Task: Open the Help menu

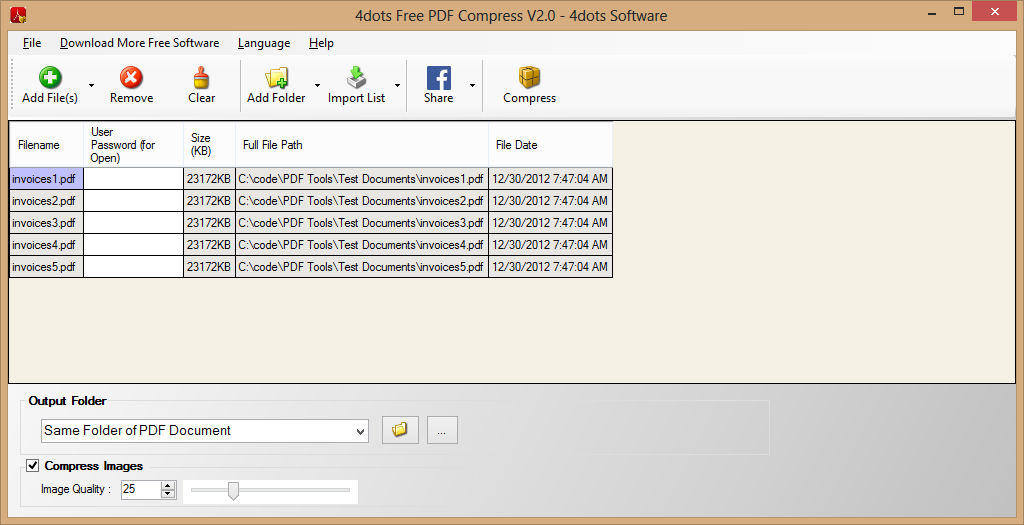Action: [x=321, y=43]
